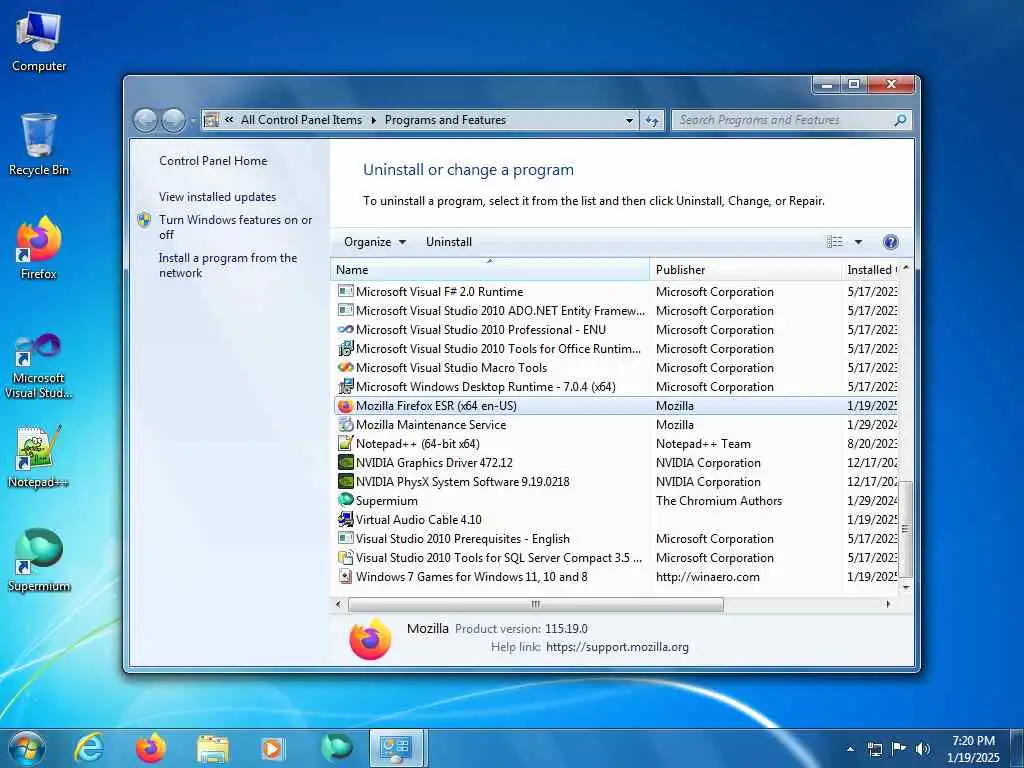Image resolution: width=1024 pixels, height=768 pixels.
Task: Select the Firefox desktop shortcut
Action: pos(39,248)
